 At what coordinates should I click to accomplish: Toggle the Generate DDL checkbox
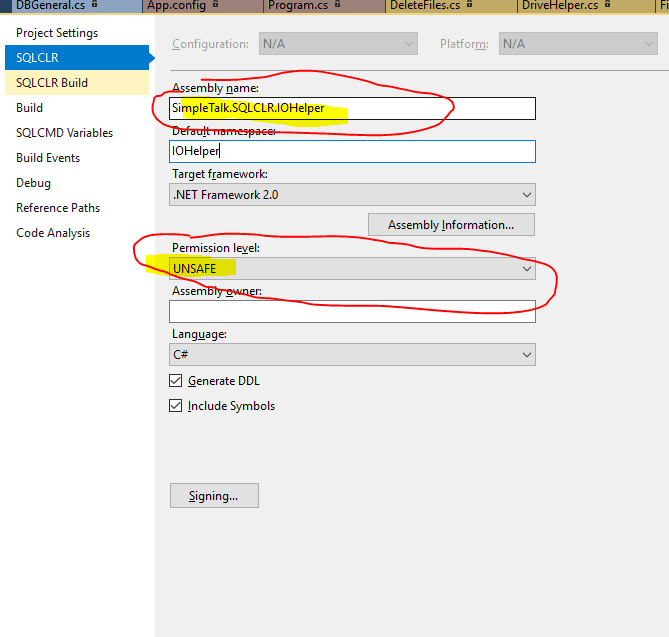tap(176, 381)
